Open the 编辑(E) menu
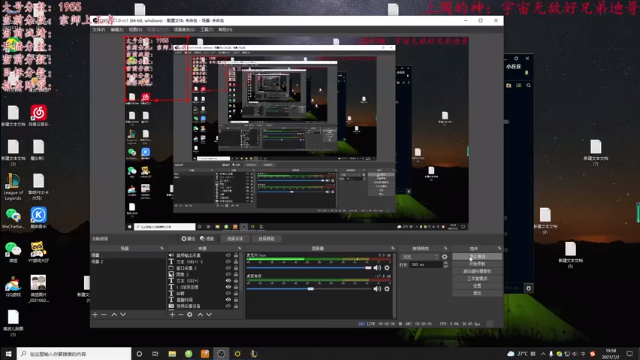Screen dimensions: 640x360 [x=117, y=30]
